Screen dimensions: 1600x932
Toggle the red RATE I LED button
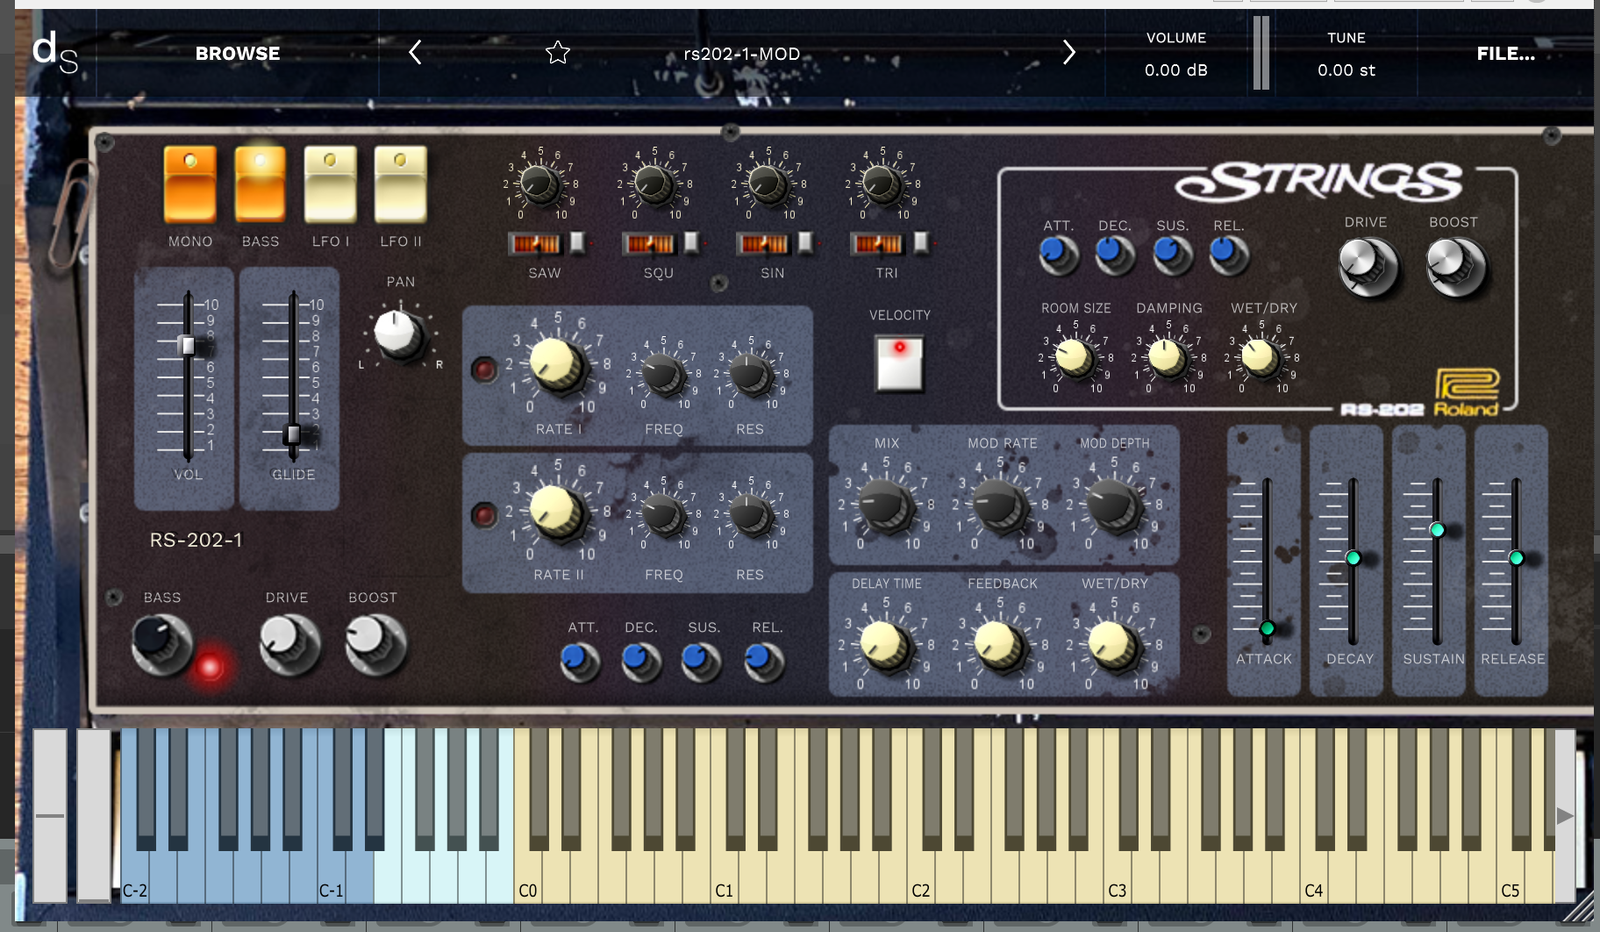[484, 370]
